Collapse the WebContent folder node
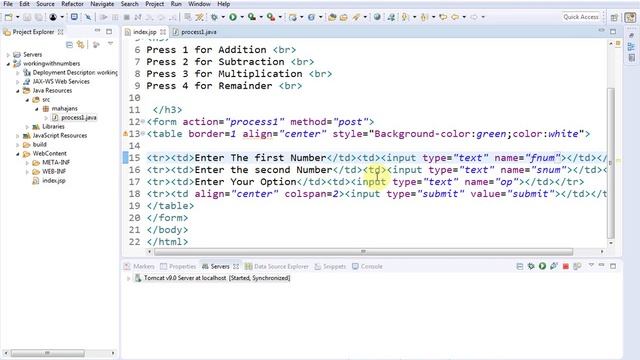Image resolution: width=640 pixels, height=360 pixels. pyautogui.click(x=18, y=154)
